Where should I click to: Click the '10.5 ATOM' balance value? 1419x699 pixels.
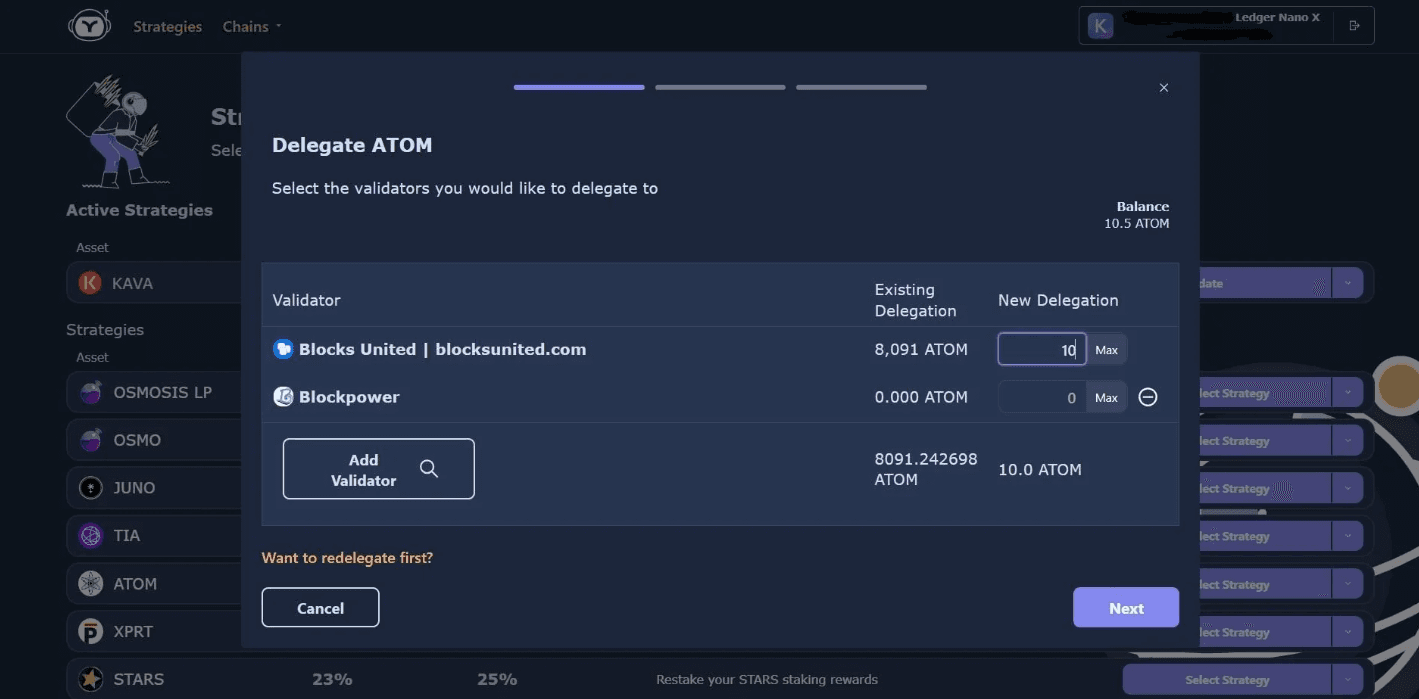click(x=1137, y=224)
